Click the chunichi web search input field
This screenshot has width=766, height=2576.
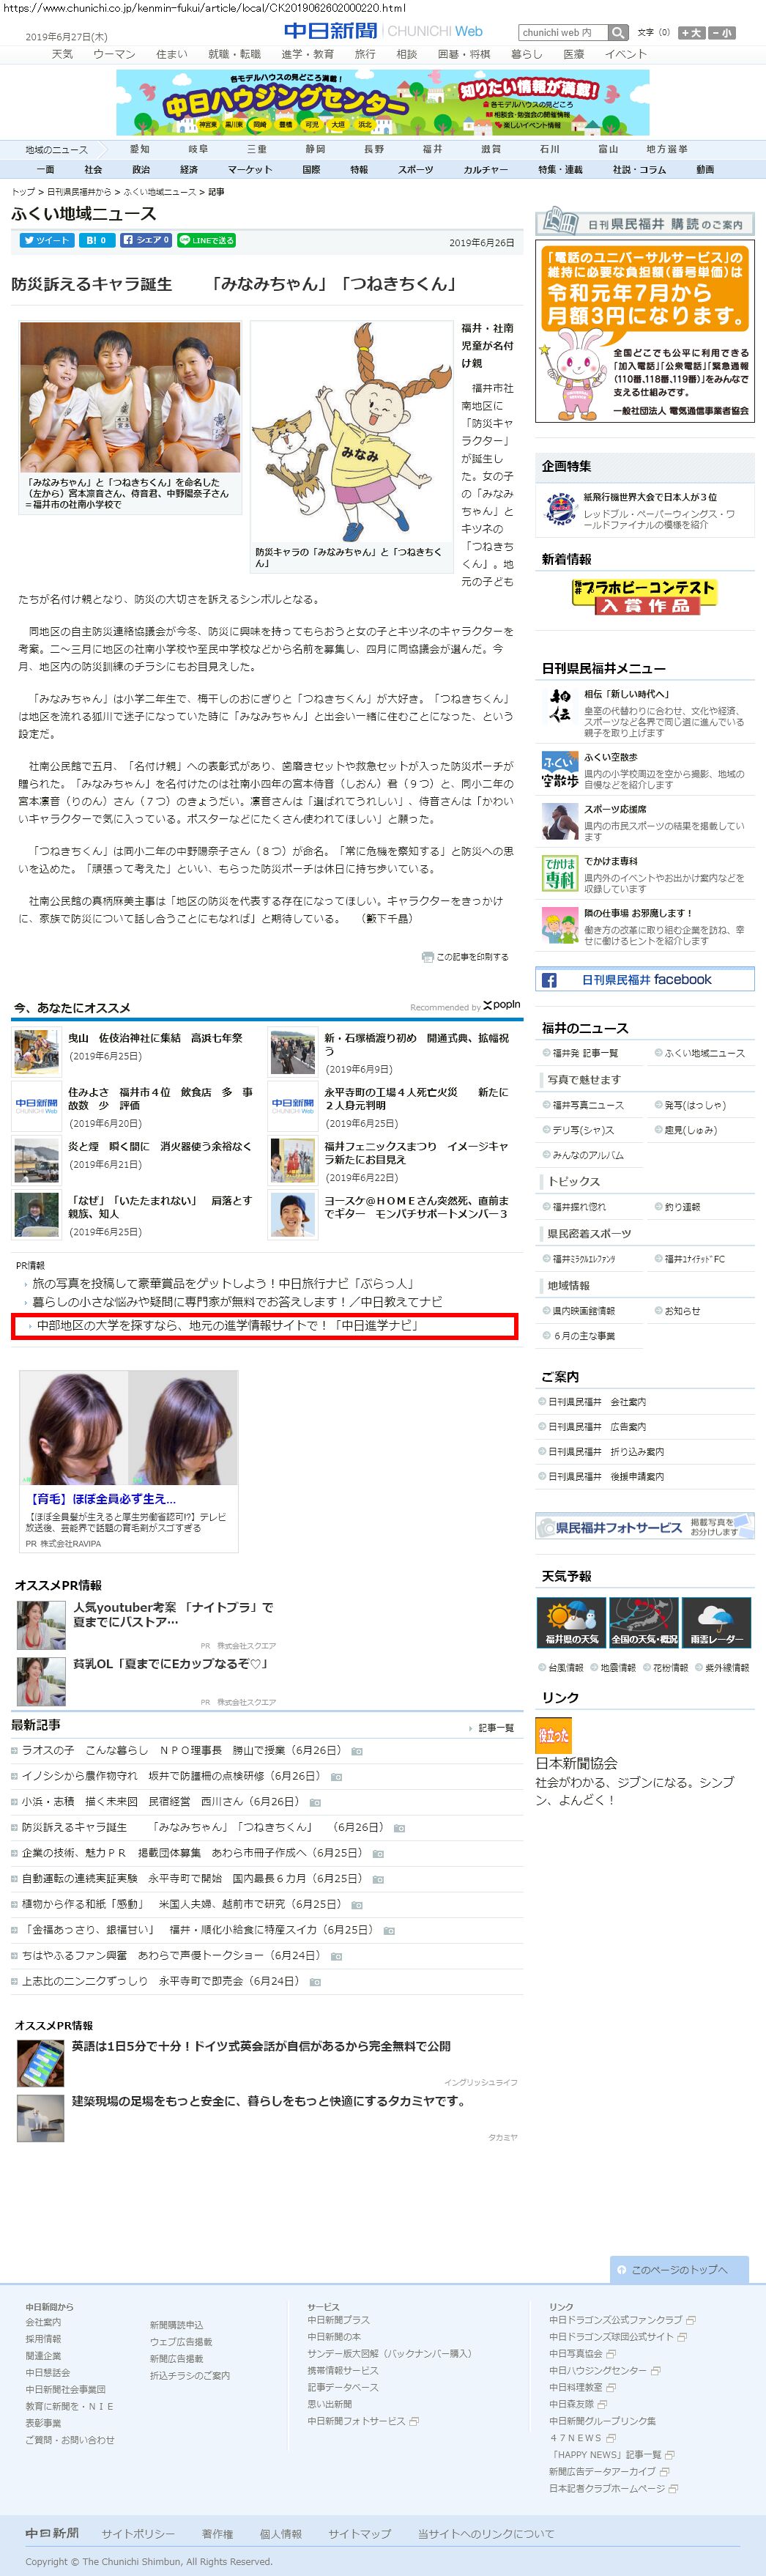click(564, 33)
